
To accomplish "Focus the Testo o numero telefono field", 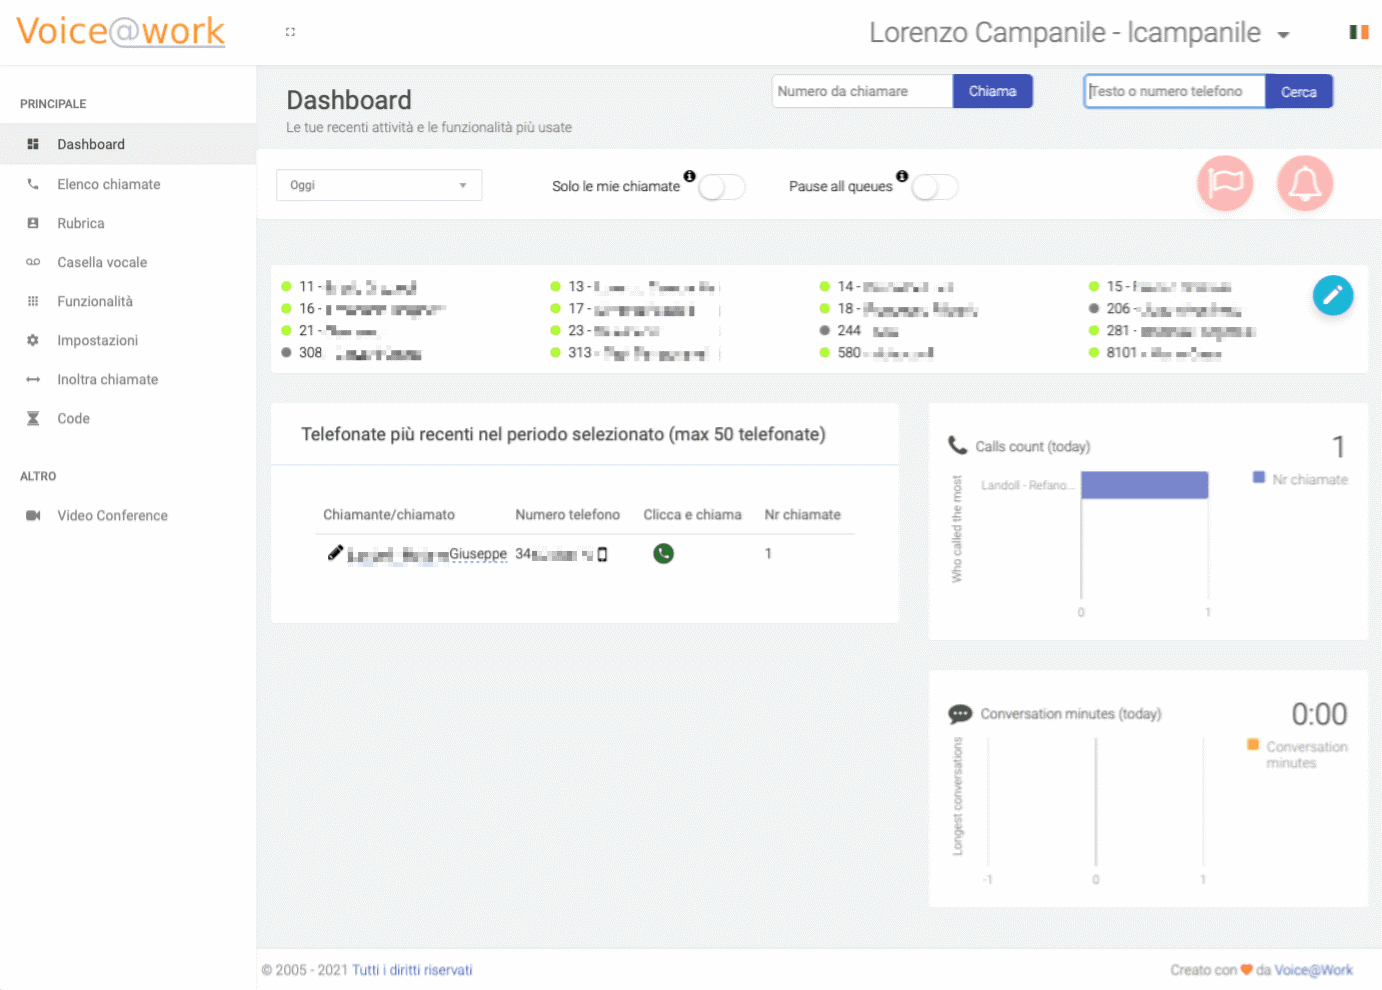I will pyautogui.click(x=1175, y=91).
